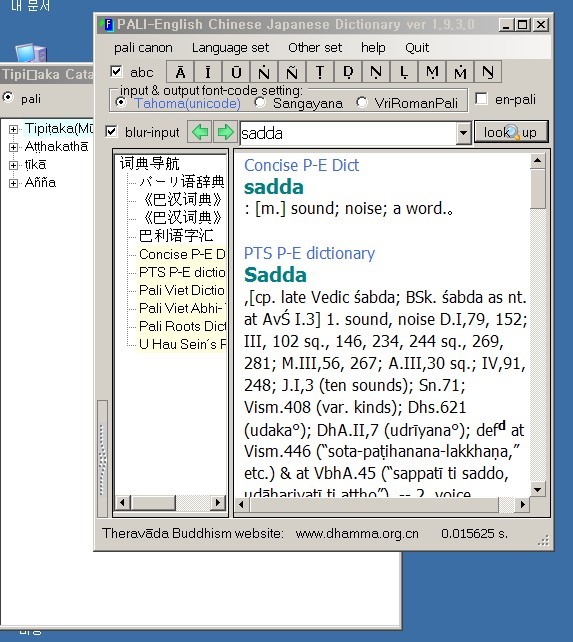Insert the Ī character button
Image resolution: width=573 pixels, height=642 pixels.
208,72
